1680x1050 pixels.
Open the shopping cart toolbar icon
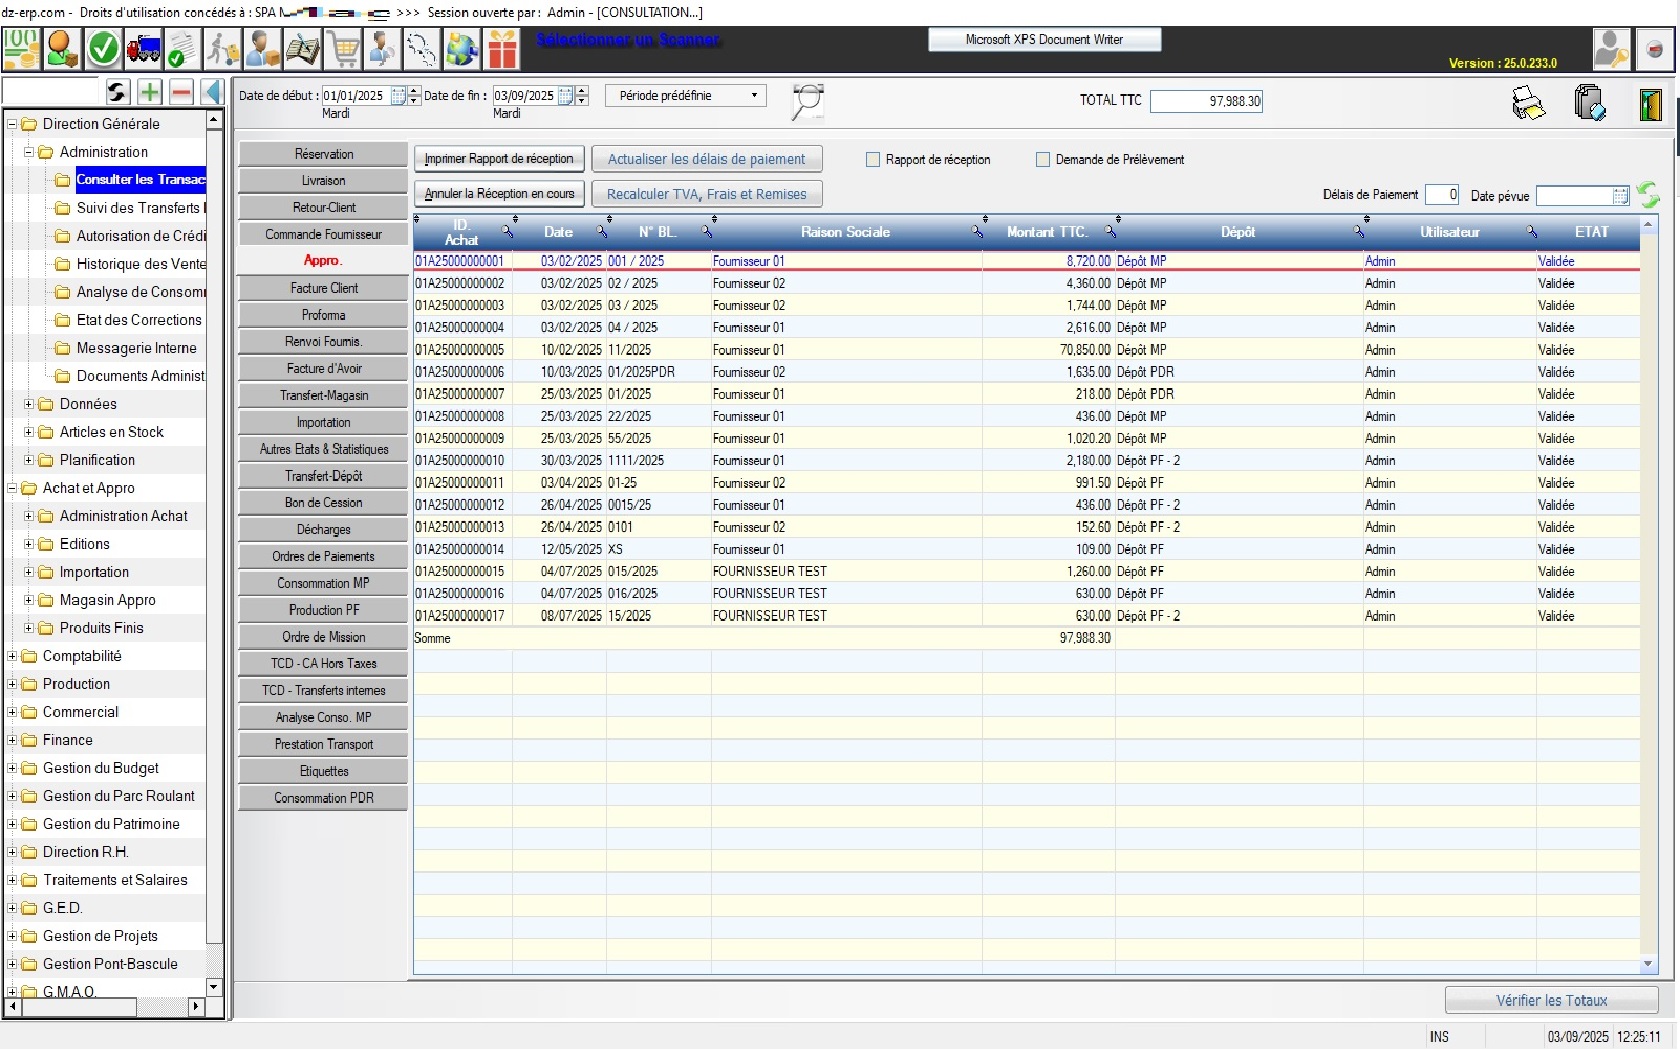343,49
